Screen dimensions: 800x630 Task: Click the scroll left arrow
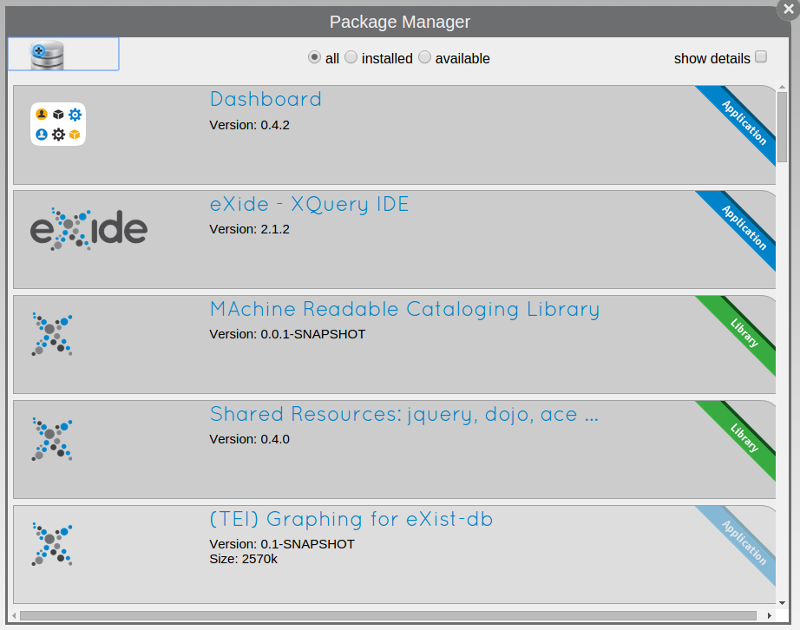14,616
